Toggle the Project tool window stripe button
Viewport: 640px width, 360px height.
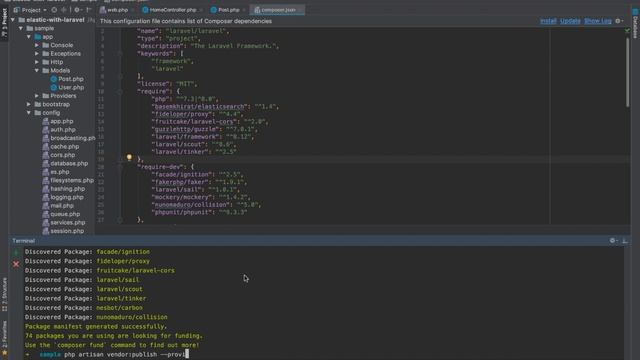click(x=4, y=23)
